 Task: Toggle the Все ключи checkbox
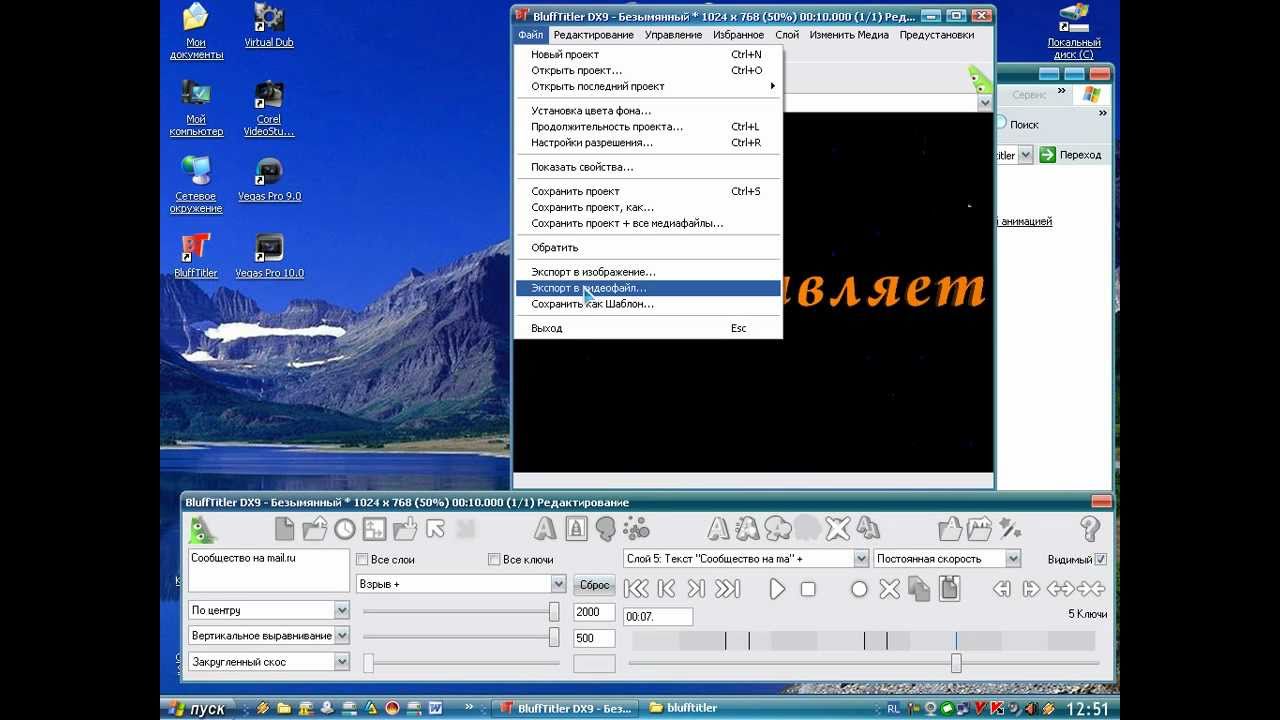pos(494,559)
